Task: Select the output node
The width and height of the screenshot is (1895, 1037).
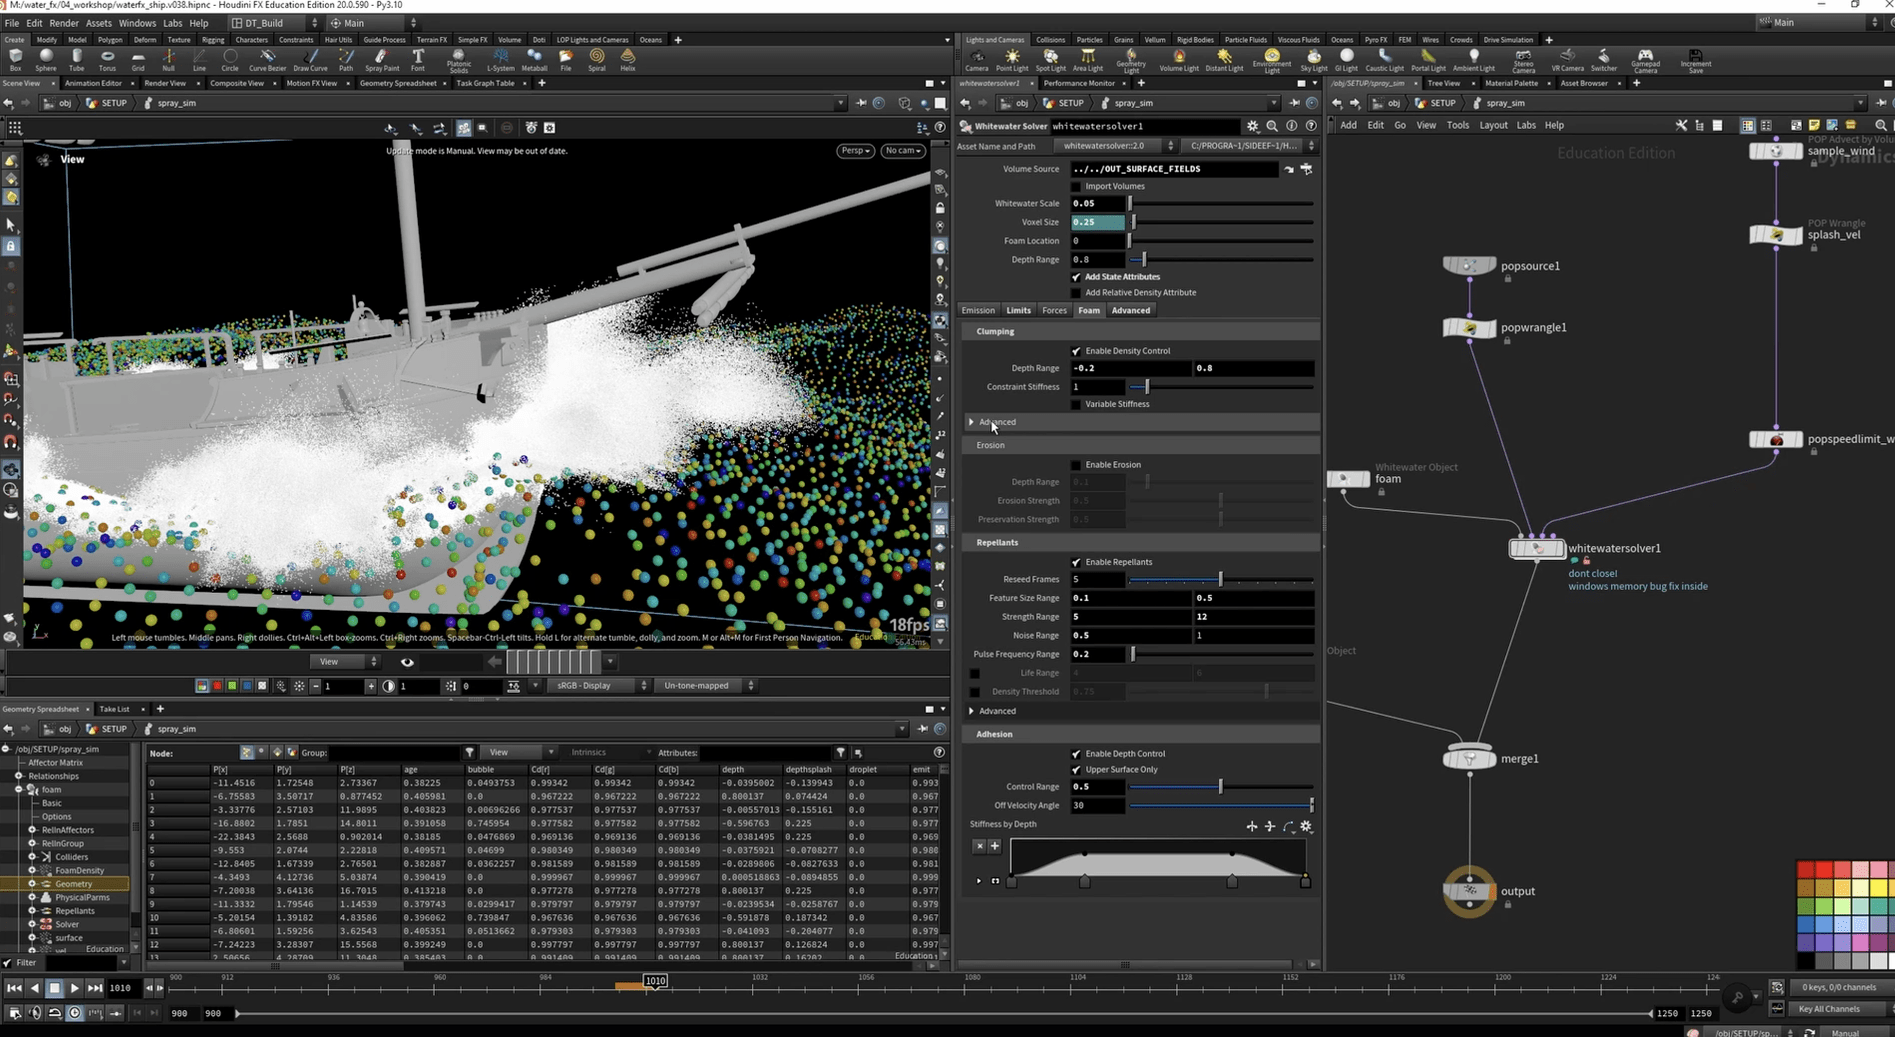Action: (x=1469, y=891)
